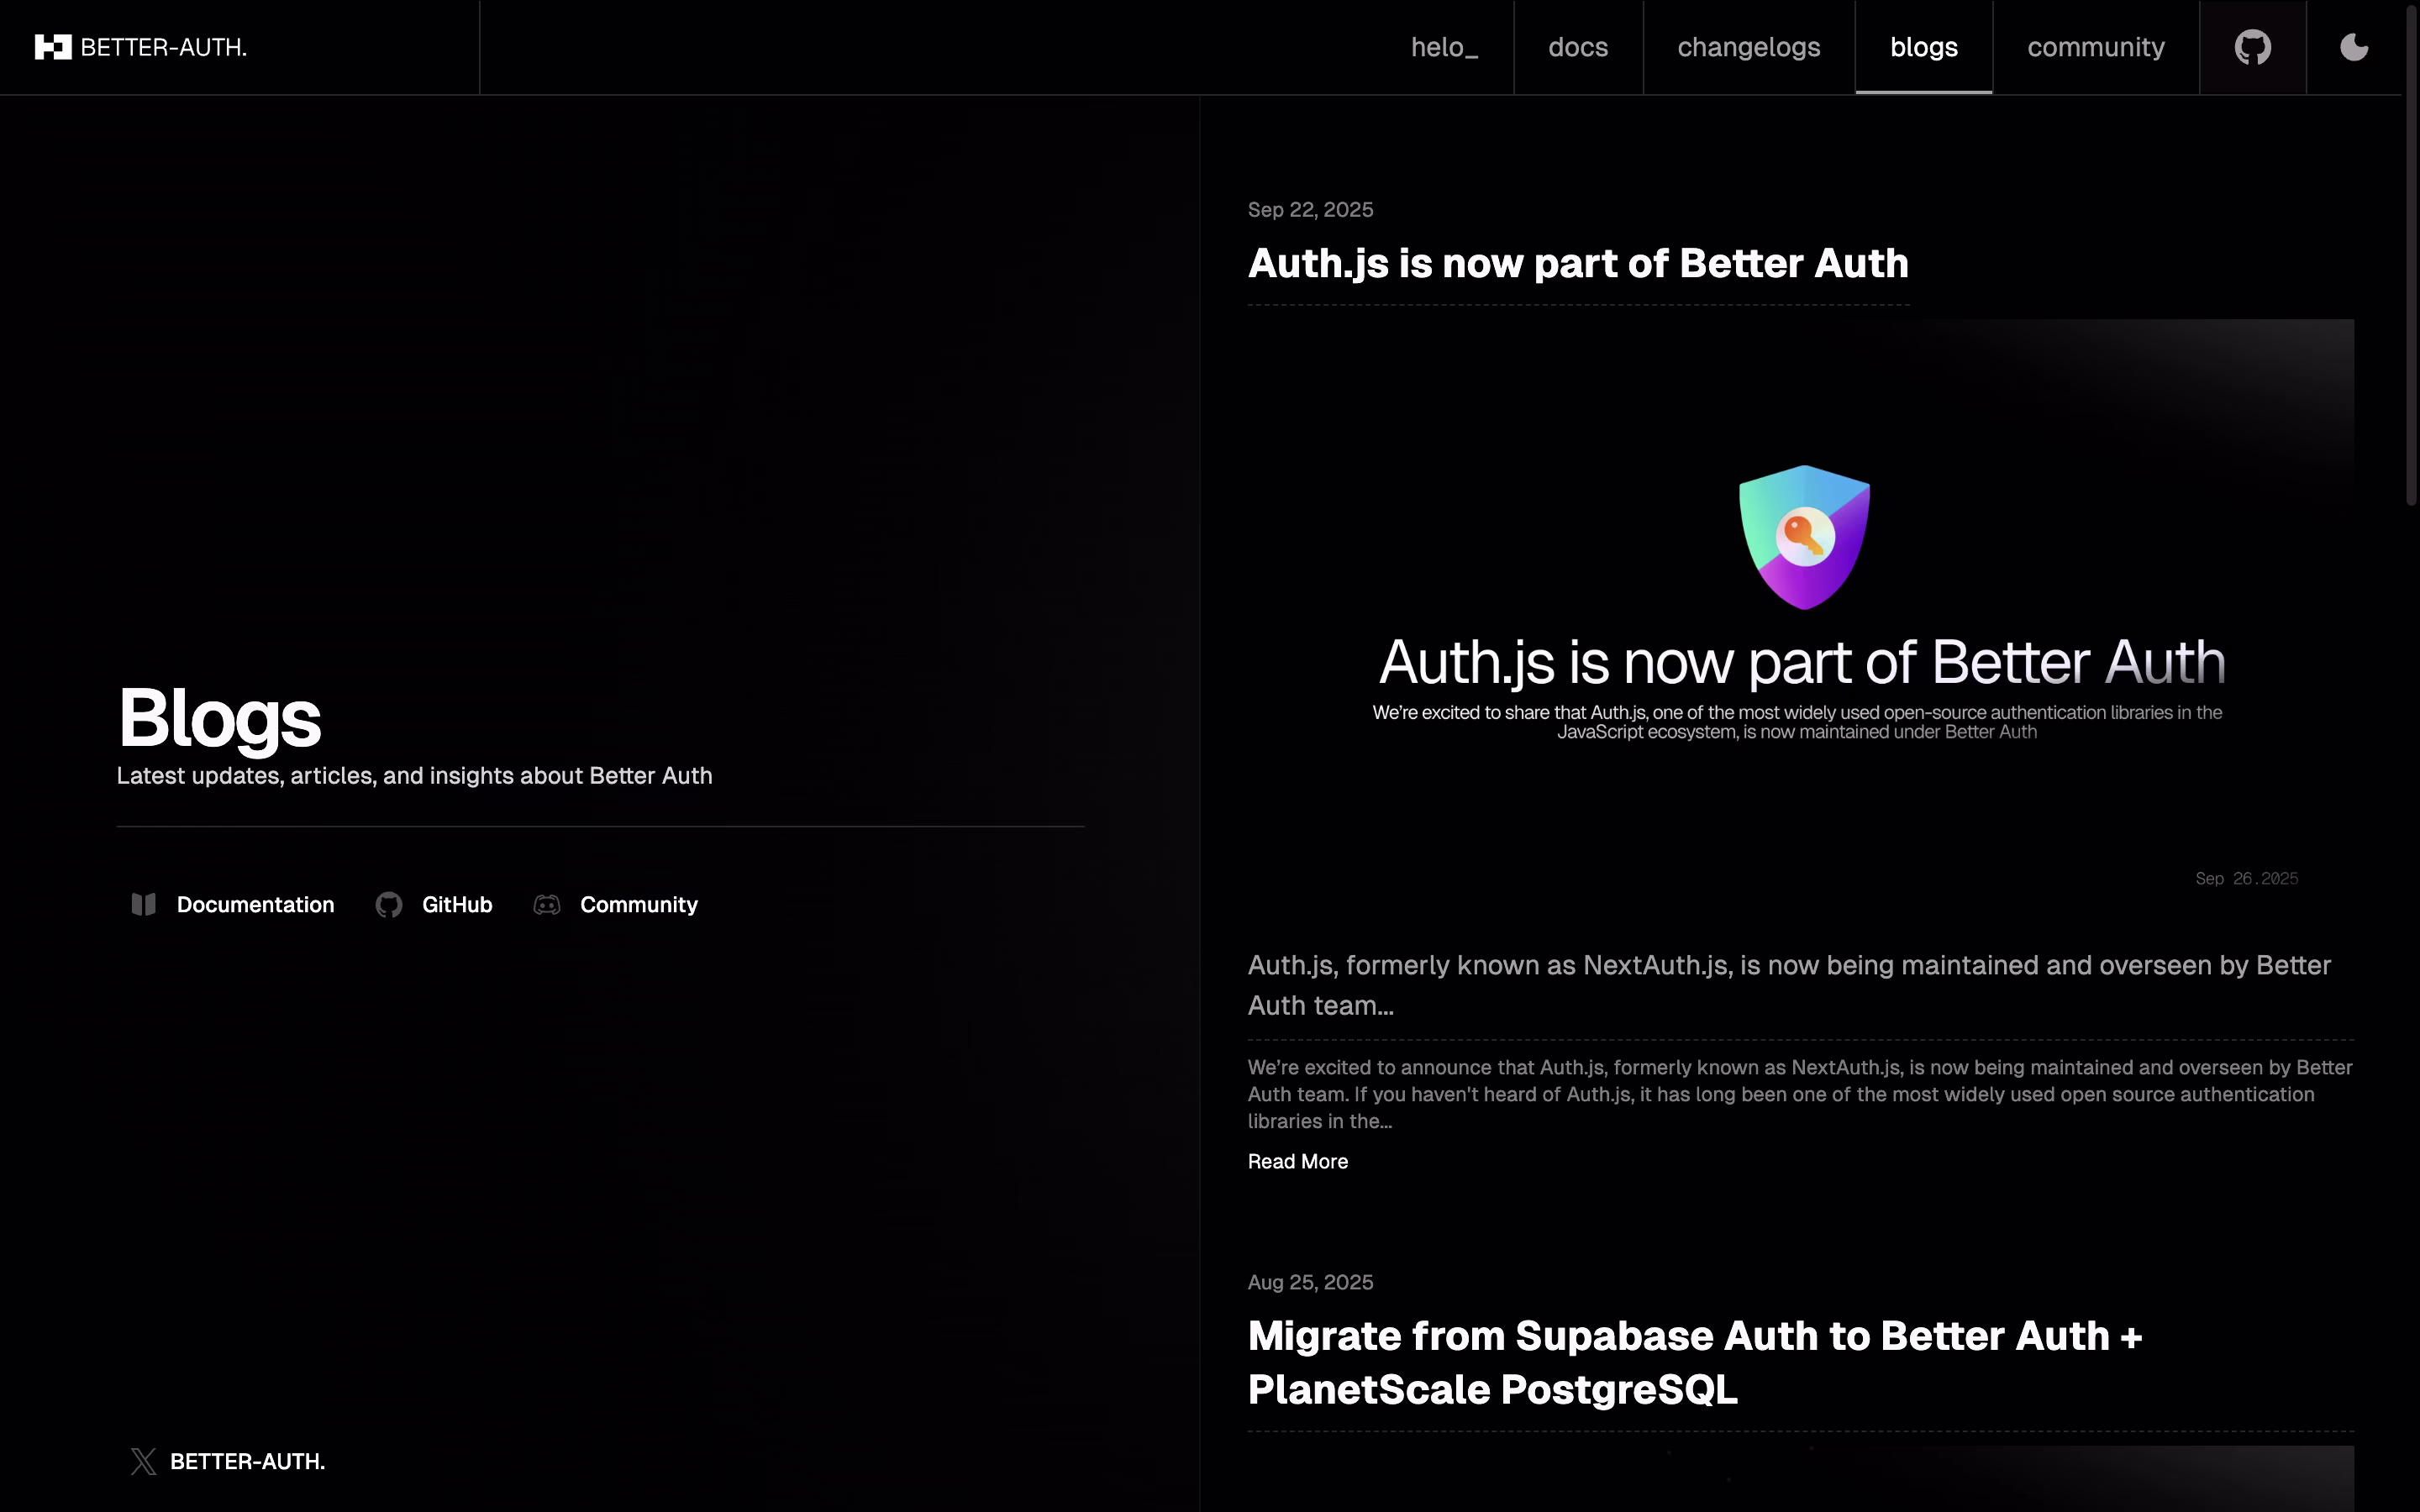Open 'Auth.js is now part of Better Auth' title

(1577, 264)
